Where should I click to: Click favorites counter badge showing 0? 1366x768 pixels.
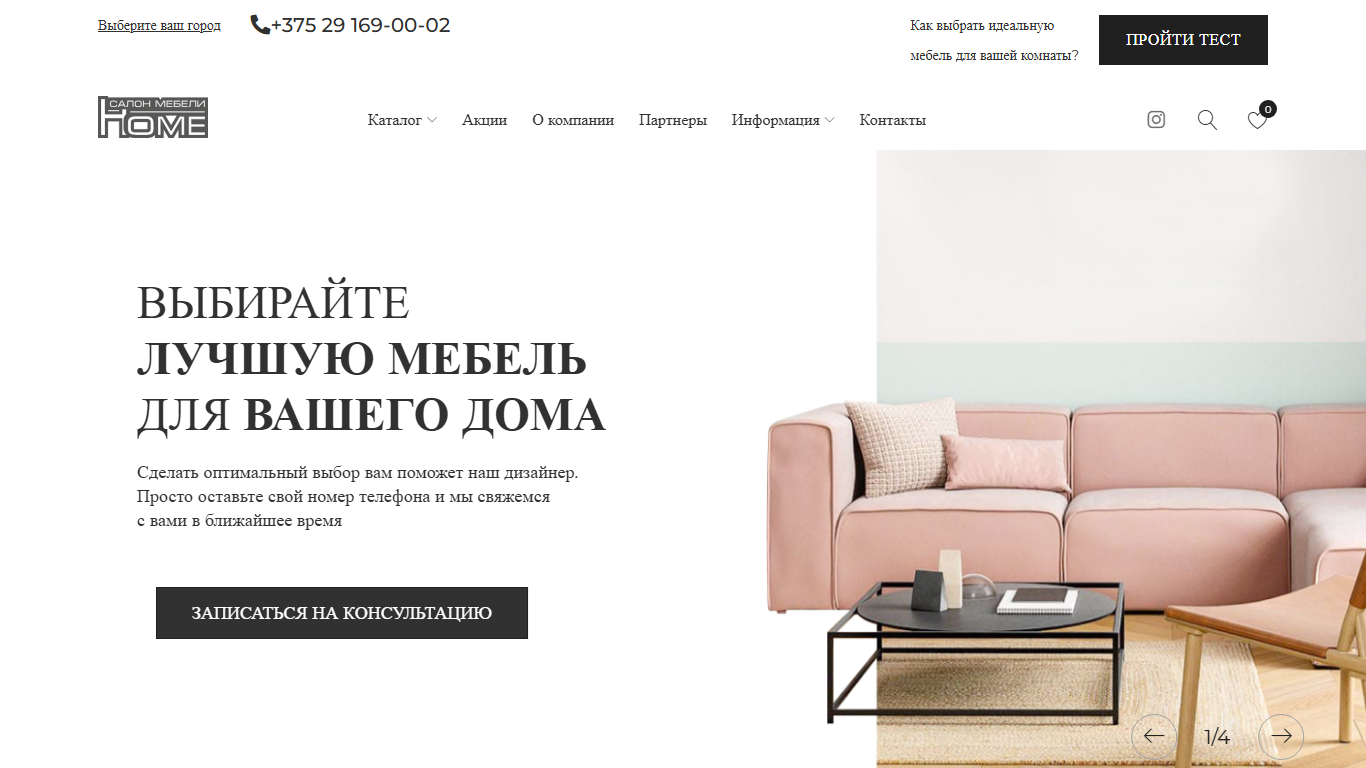click(1268, 109)
